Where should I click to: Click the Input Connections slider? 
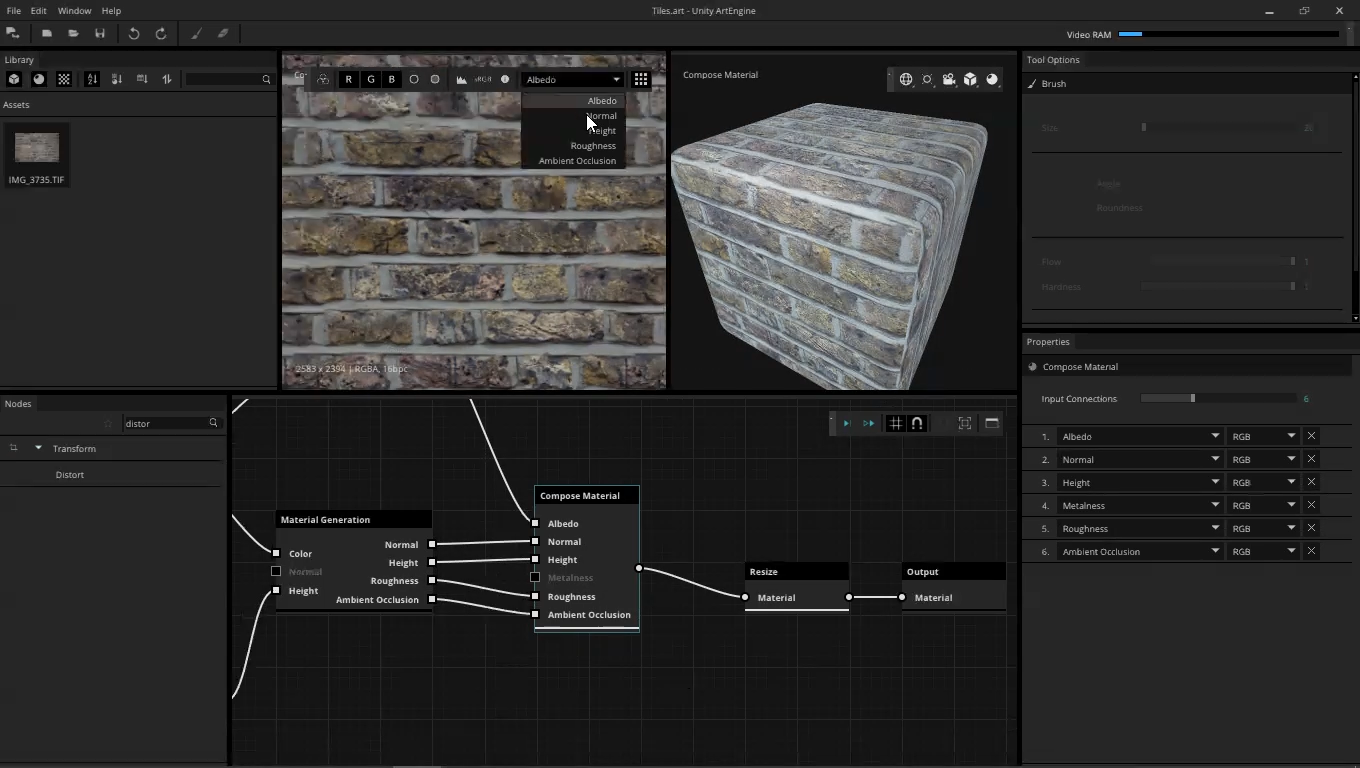(x=1192, y=398)
